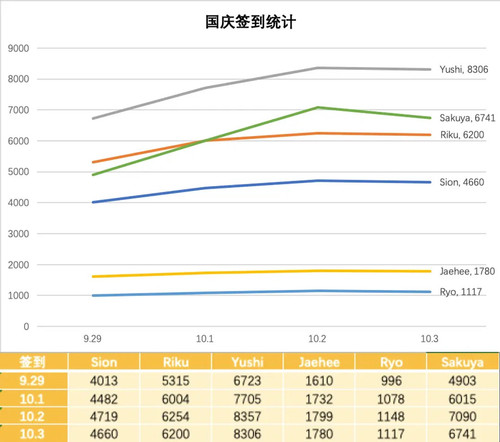Click the 7000 y-axis label
Screen dimensions: 500x442
coord(18,110)
